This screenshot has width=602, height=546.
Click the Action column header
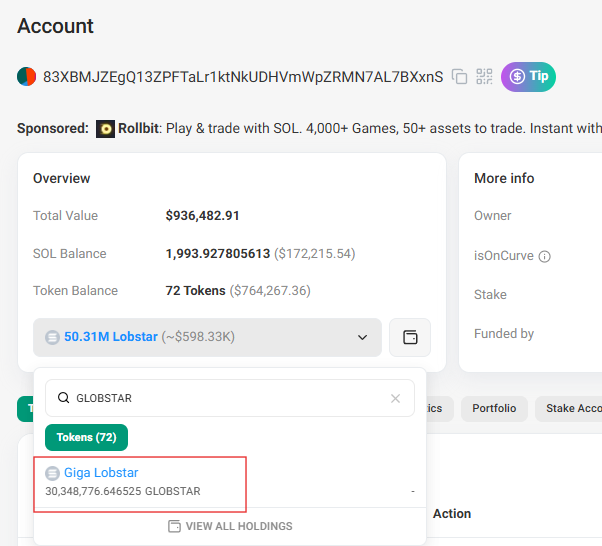tap(452, 514)
